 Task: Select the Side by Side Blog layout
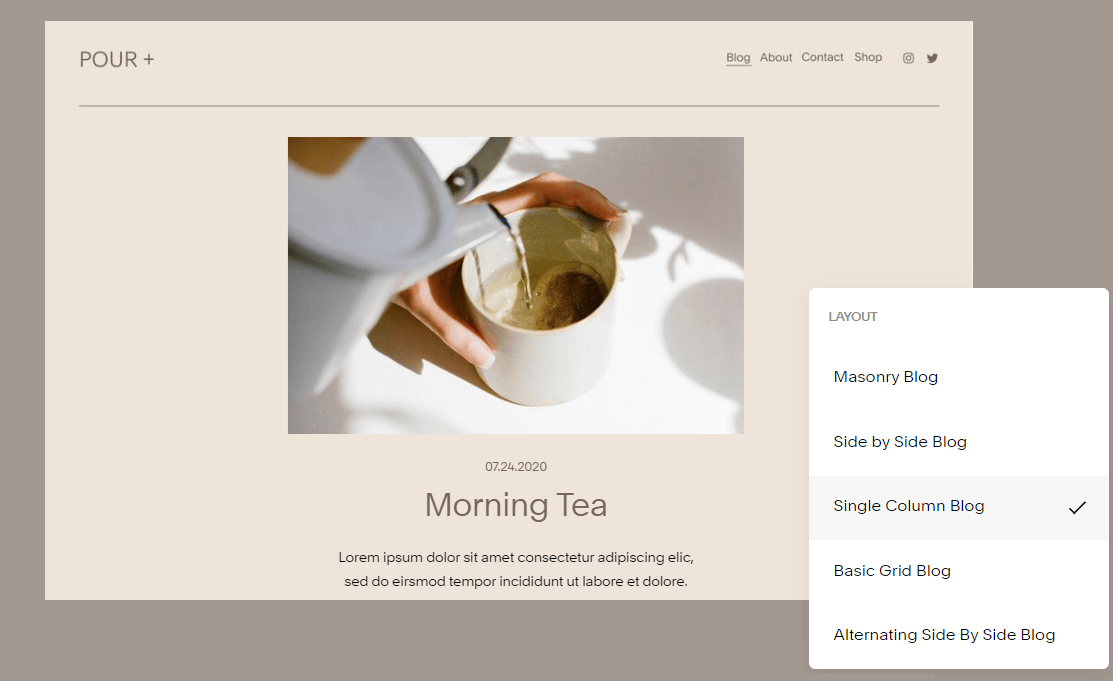pos(899,441)
